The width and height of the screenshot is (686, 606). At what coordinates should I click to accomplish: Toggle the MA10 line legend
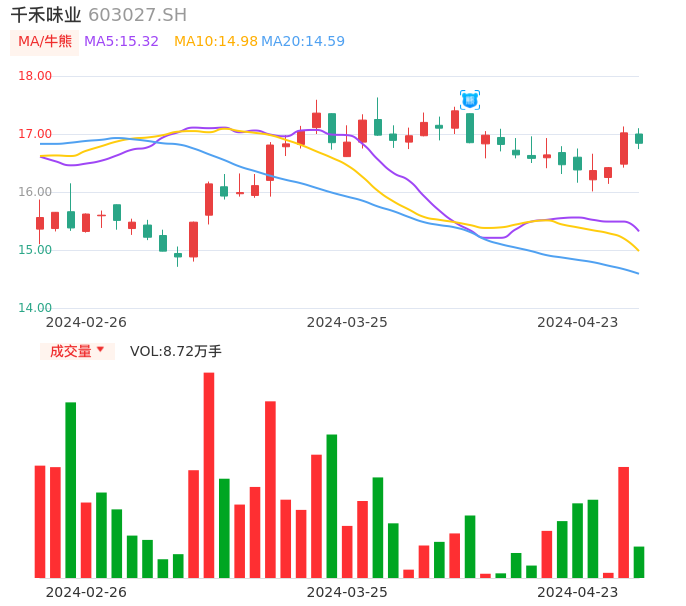click(215, 42)
